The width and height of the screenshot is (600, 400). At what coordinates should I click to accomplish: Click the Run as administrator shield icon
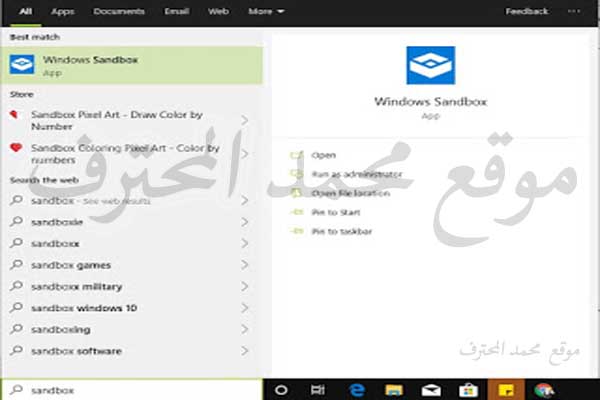click(x=297, y=174)
